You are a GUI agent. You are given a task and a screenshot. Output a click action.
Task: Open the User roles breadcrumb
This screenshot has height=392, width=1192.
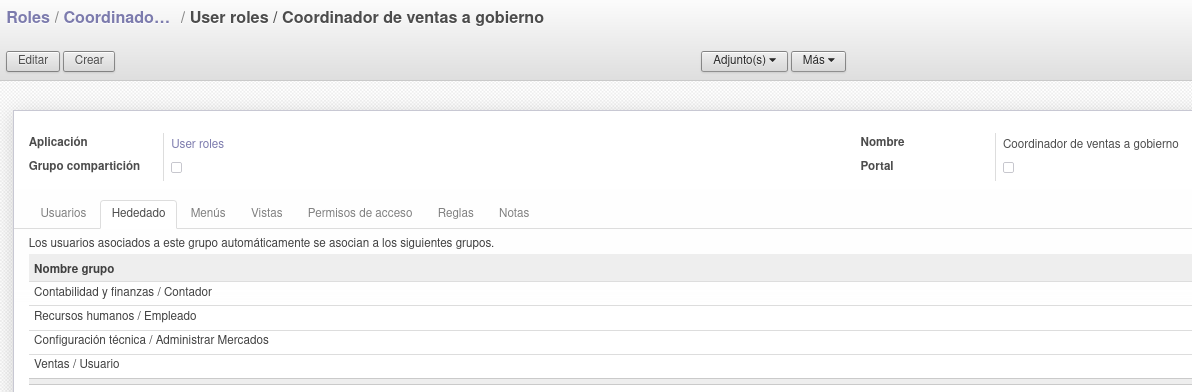pos(229,17)
